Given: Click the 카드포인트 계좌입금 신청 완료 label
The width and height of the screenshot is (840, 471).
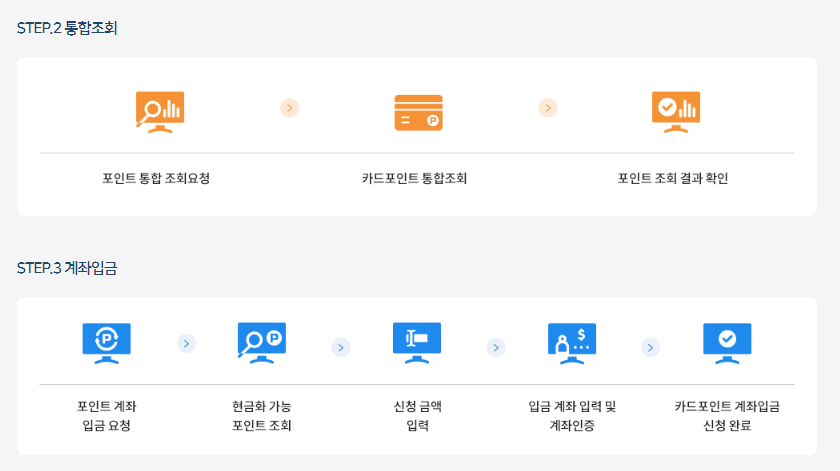Looking at the screenshot, I should pyautogui.click(x=727, y=416).
